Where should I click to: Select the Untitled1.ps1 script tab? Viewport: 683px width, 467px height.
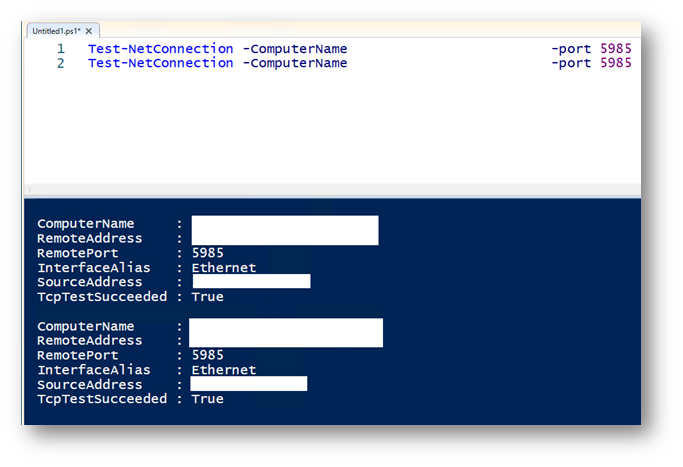pos(64,31)
